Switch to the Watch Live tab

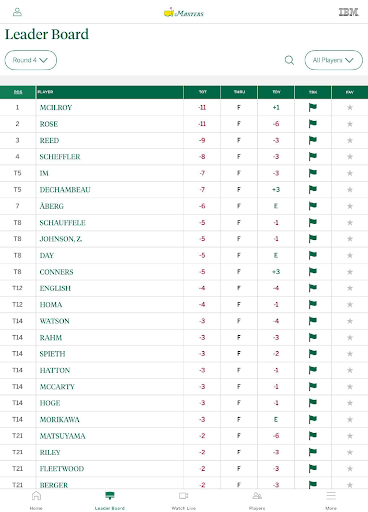click(184, 500)
